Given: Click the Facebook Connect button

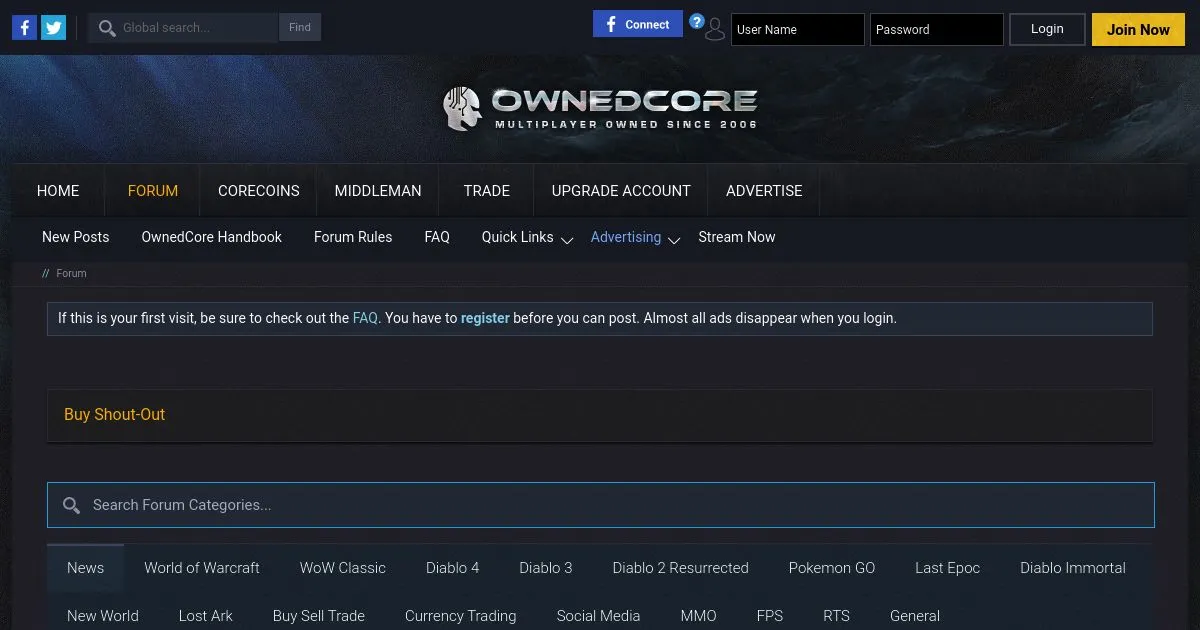Looking at the screenshot, I should pos(637,24).
